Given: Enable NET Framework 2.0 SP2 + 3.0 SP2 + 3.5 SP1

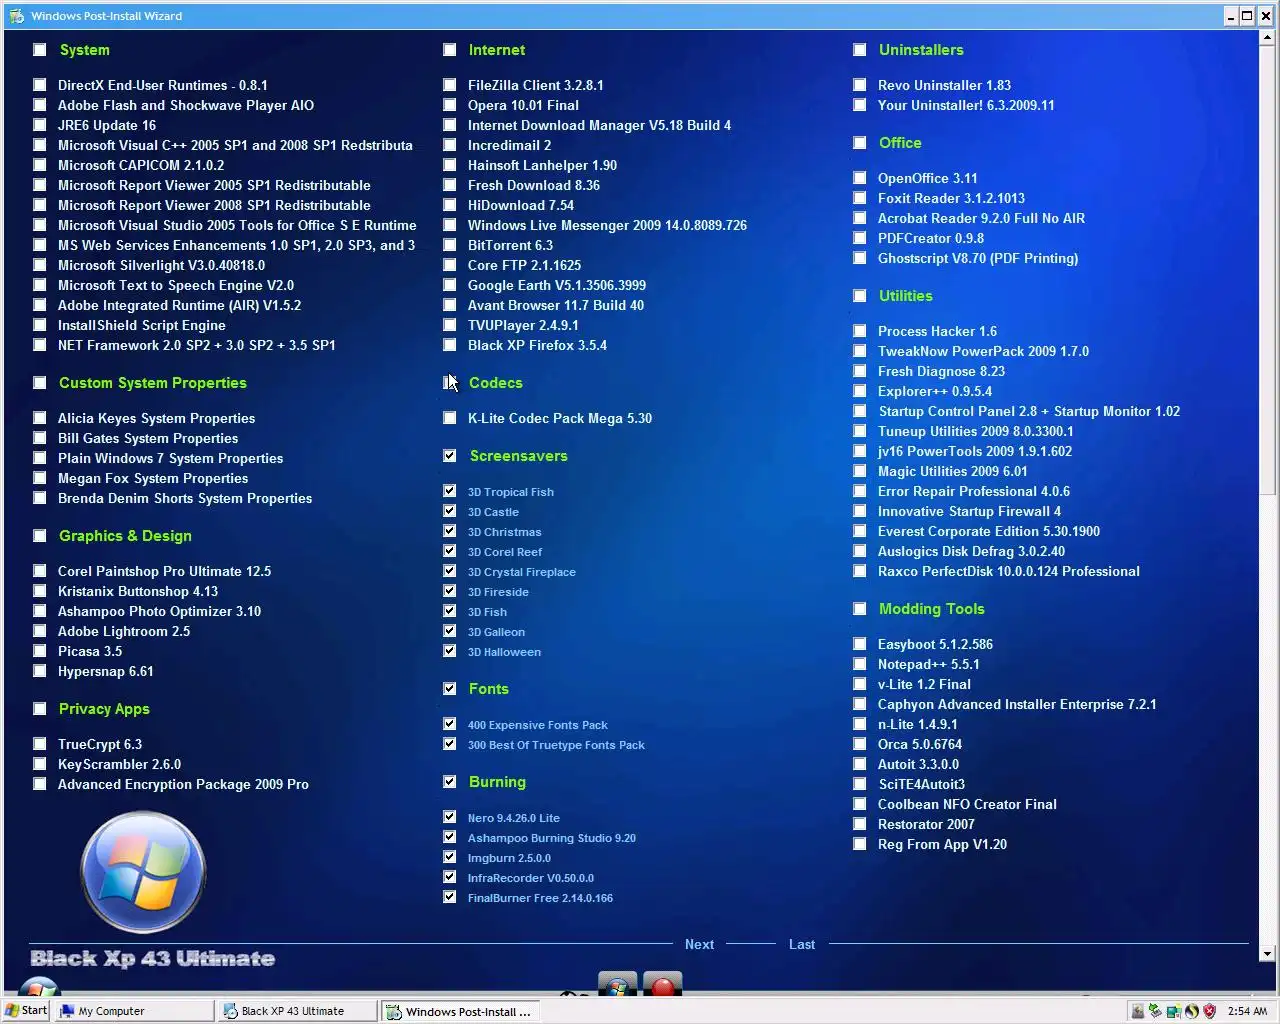Looking at the screenshot, I should 40,345.
